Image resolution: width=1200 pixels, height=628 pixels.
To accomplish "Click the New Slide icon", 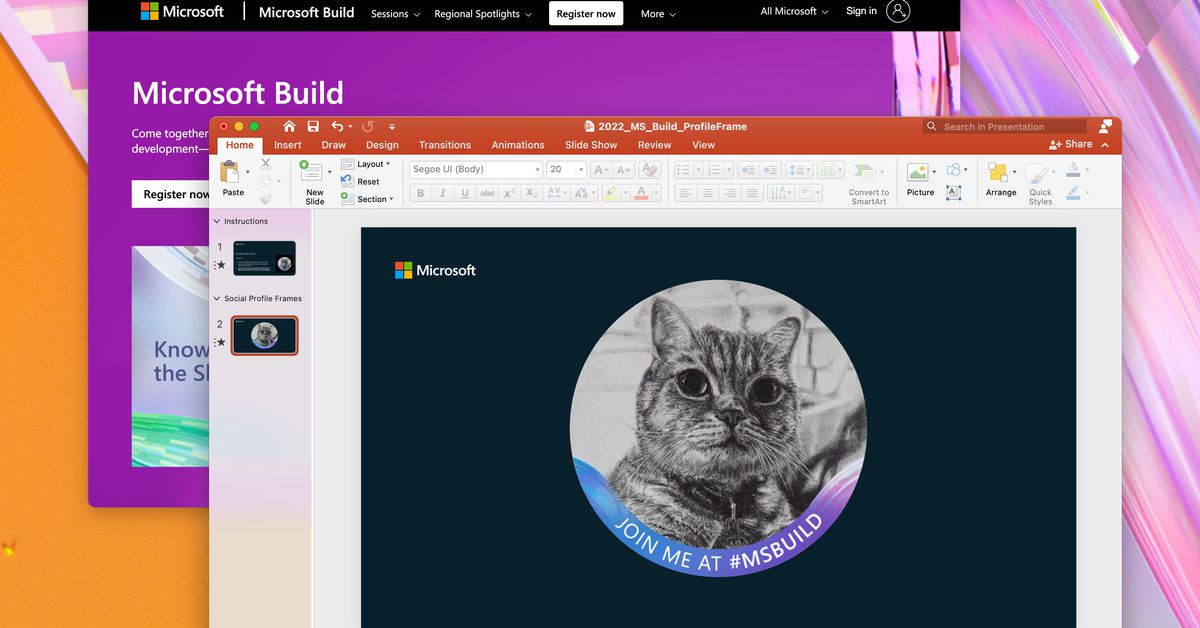I will tap(311, 171).
